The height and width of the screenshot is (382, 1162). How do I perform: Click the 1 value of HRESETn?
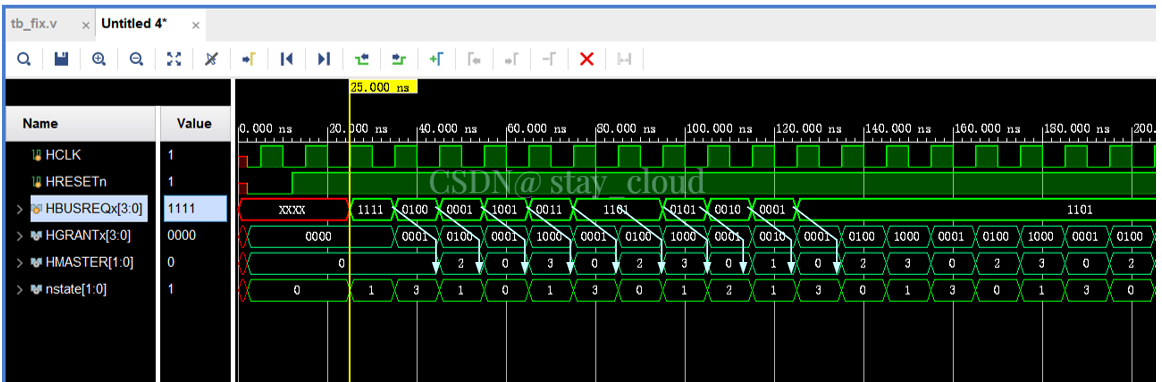coord(170,182)
